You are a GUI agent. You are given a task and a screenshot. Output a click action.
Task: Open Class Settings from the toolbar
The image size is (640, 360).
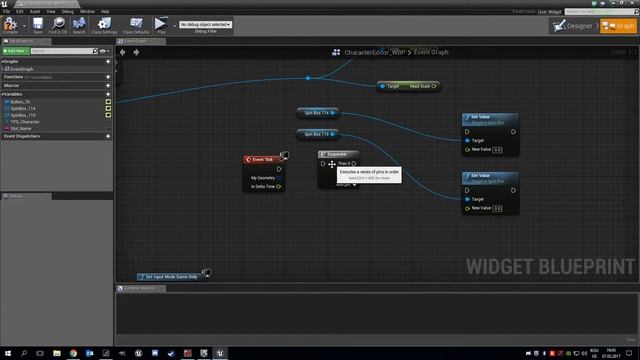[x=104, y=25]
